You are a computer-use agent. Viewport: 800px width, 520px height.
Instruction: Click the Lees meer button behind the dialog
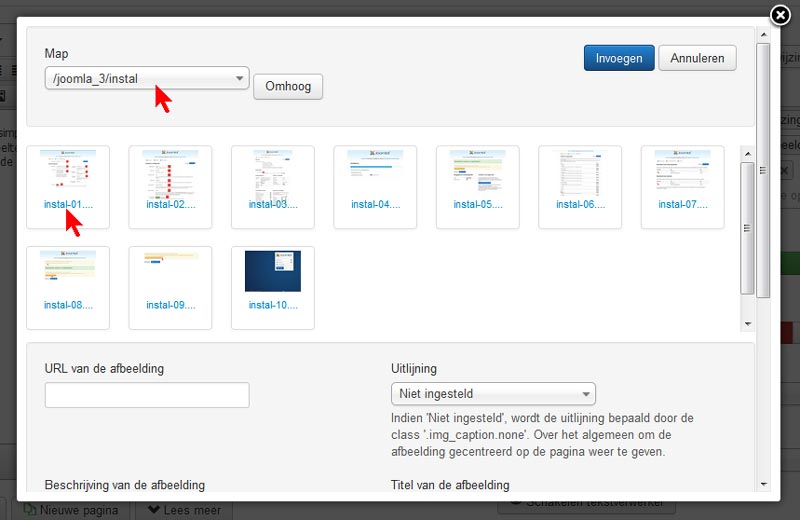tap(184, 510)
